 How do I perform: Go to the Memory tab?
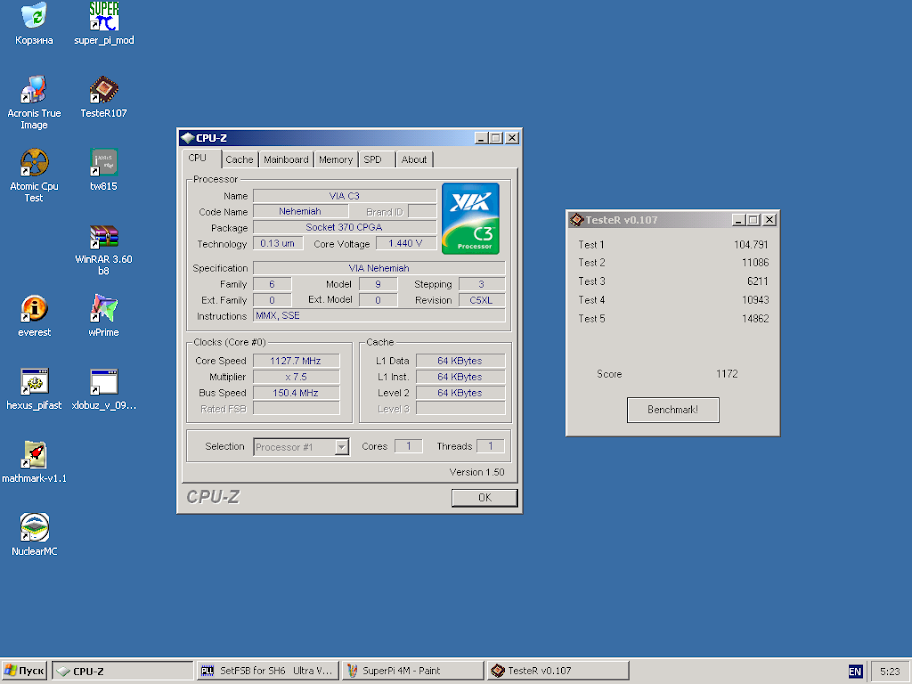(336, 159)
